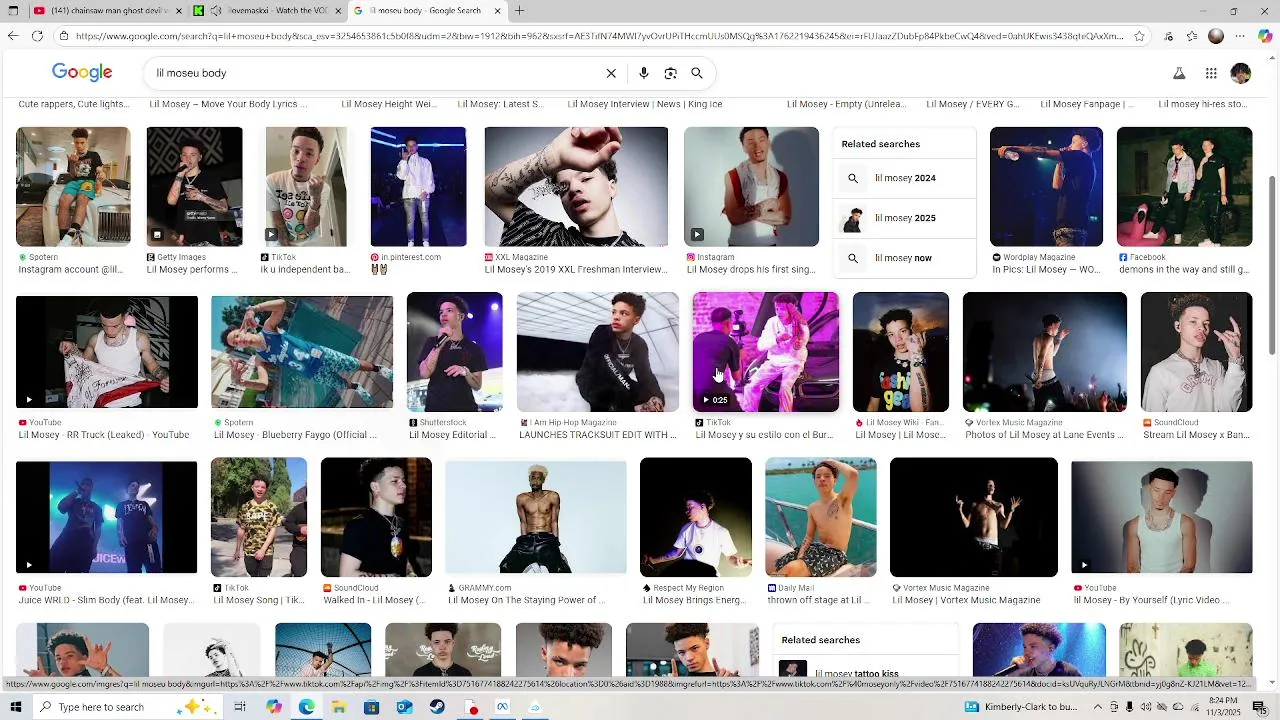Open the Google apps grid
The height and width of the screenshot is (720, 1280).
(1211, 73)
